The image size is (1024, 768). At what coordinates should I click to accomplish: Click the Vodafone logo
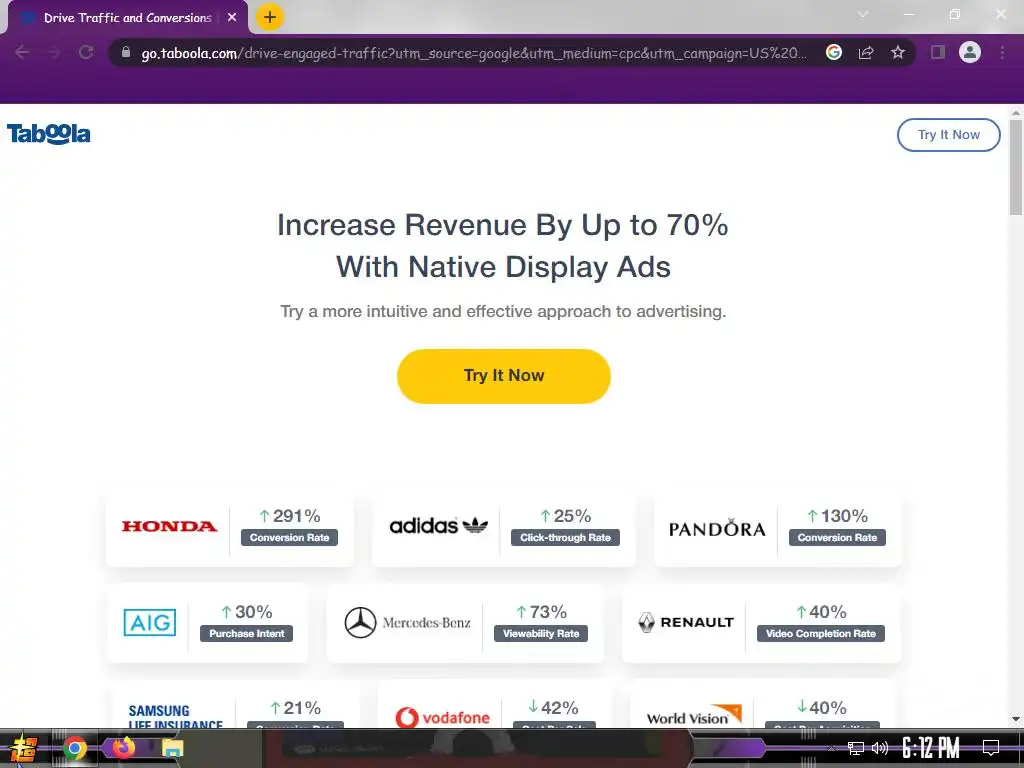click(442, 717)
